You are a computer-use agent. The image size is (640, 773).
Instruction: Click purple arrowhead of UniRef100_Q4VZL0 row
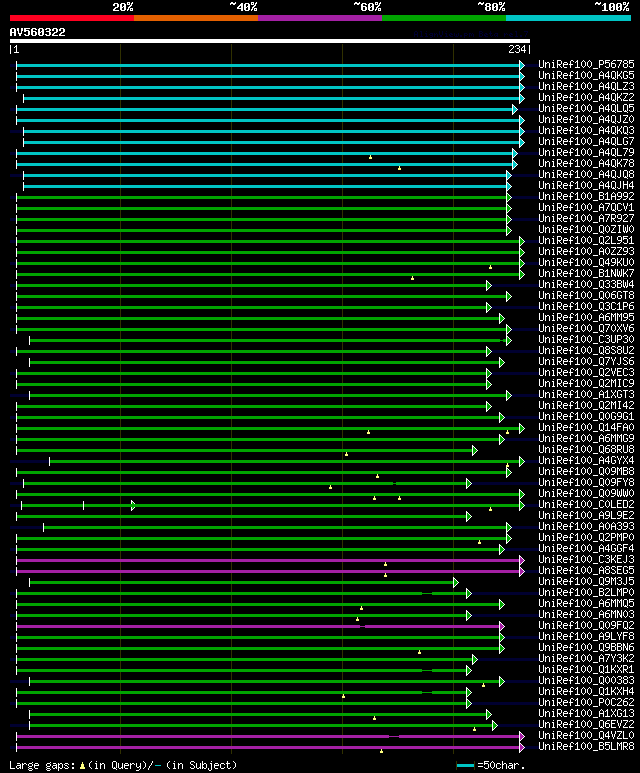point(522,737)
